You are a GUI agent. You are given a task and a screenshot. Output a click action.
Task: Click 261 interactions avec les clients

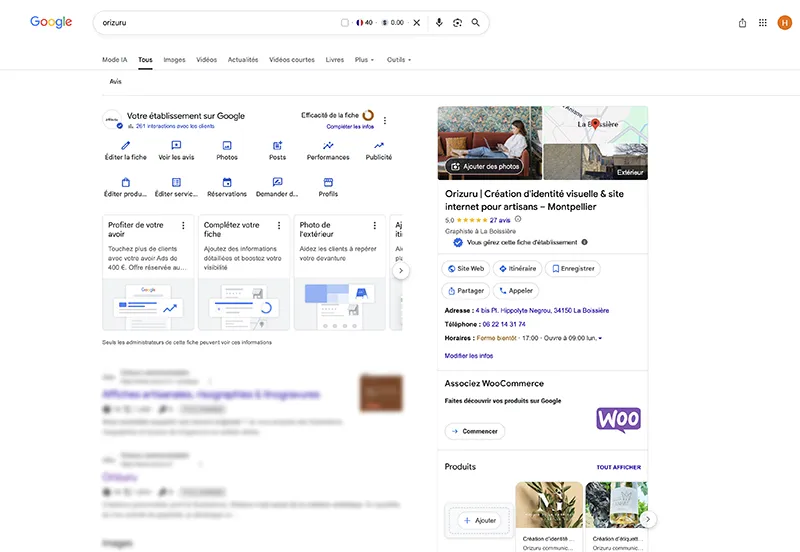(x=175, y=126)
